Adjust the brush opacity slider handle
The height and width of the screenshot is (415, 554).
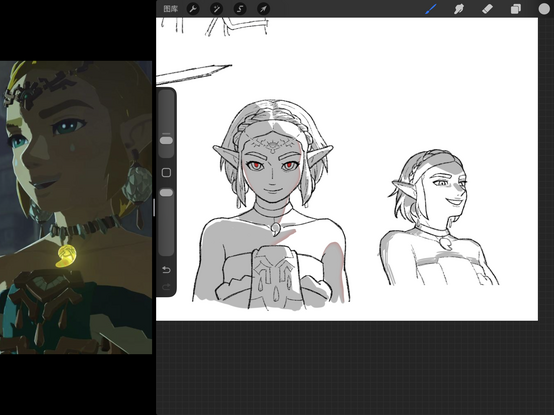point(166,192)
